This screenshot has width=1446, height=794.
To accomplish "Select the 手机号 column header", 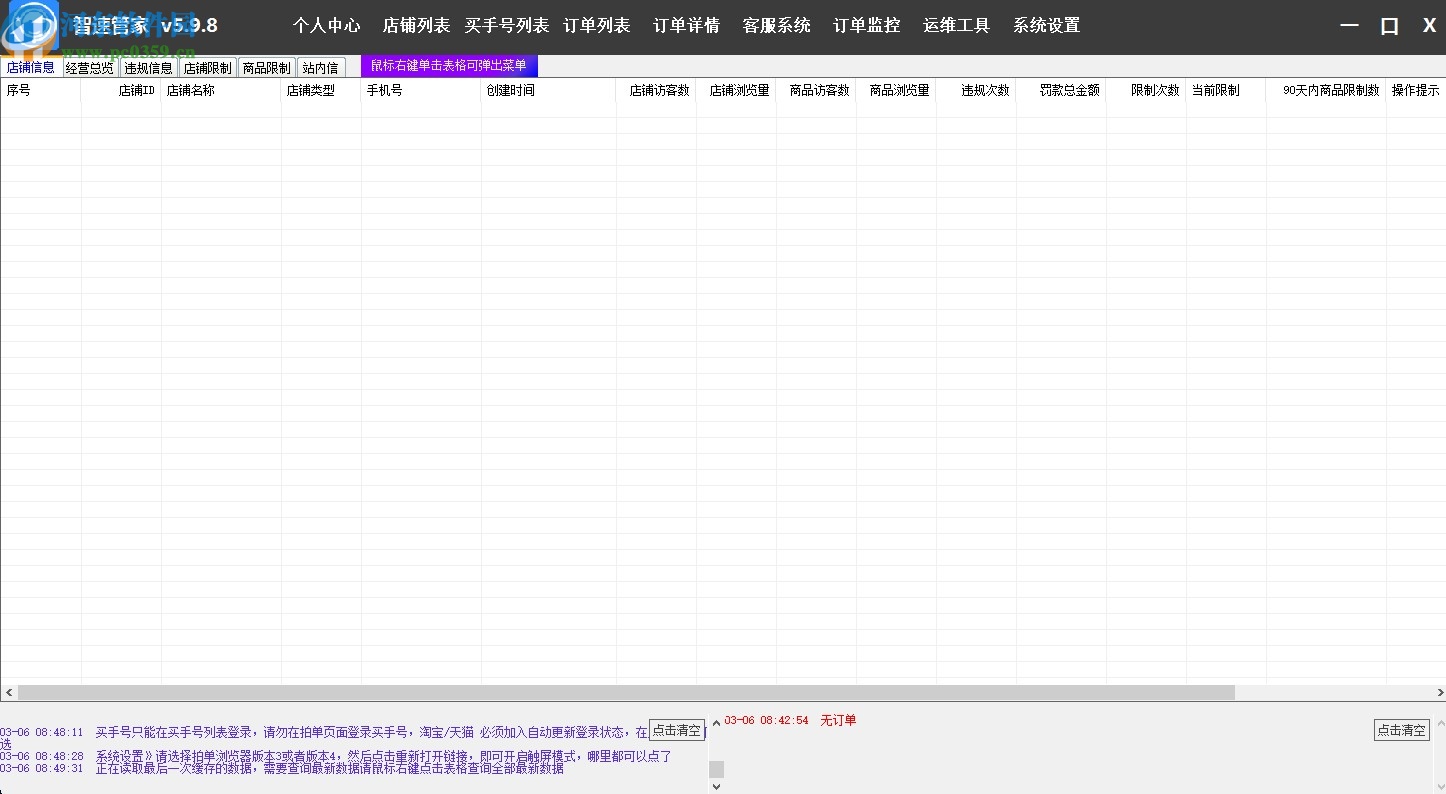I will click(x=421, y=91).
